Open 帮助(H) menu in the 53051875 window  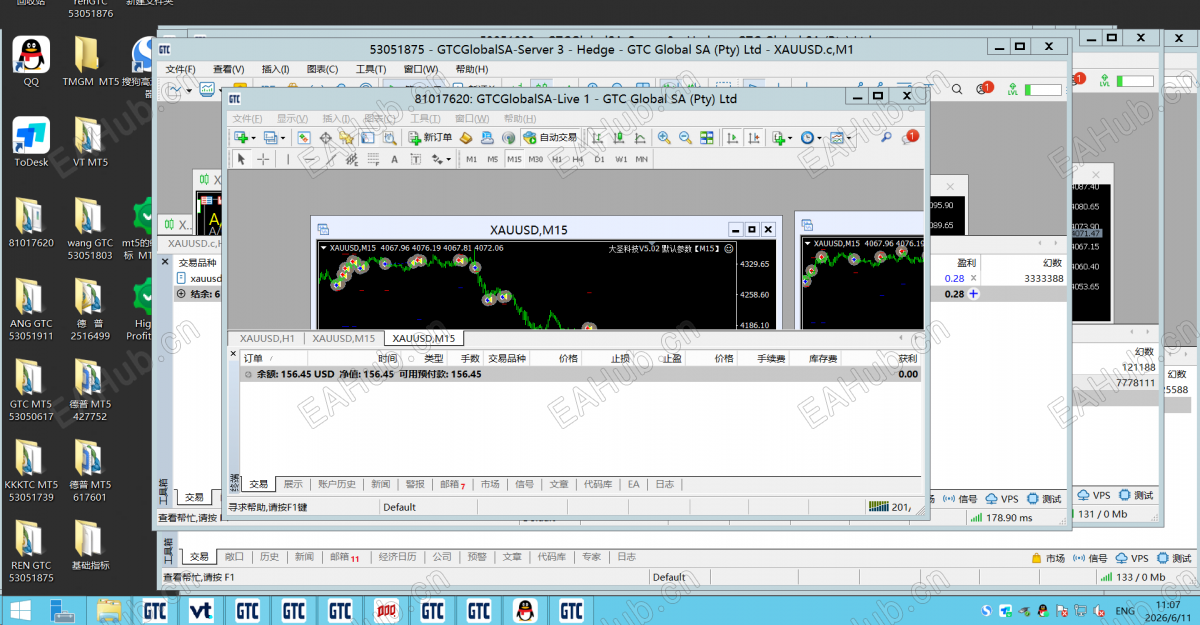(x=472, y=69)
